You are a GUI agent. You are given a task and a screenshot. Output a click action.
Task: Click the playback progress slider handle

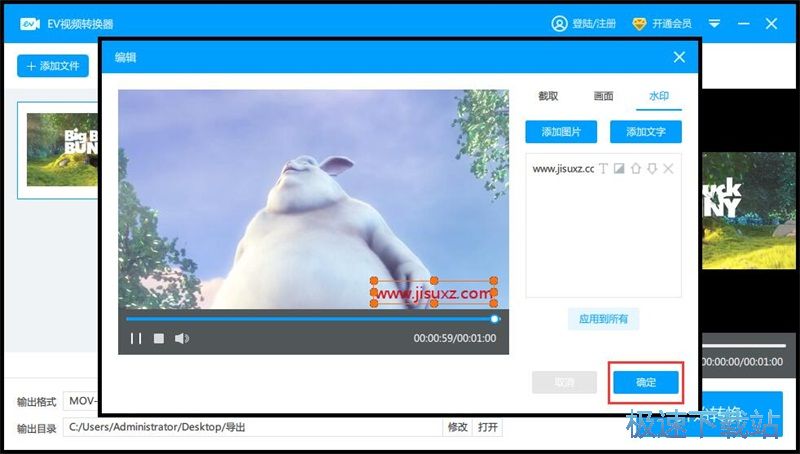(494, 319)
